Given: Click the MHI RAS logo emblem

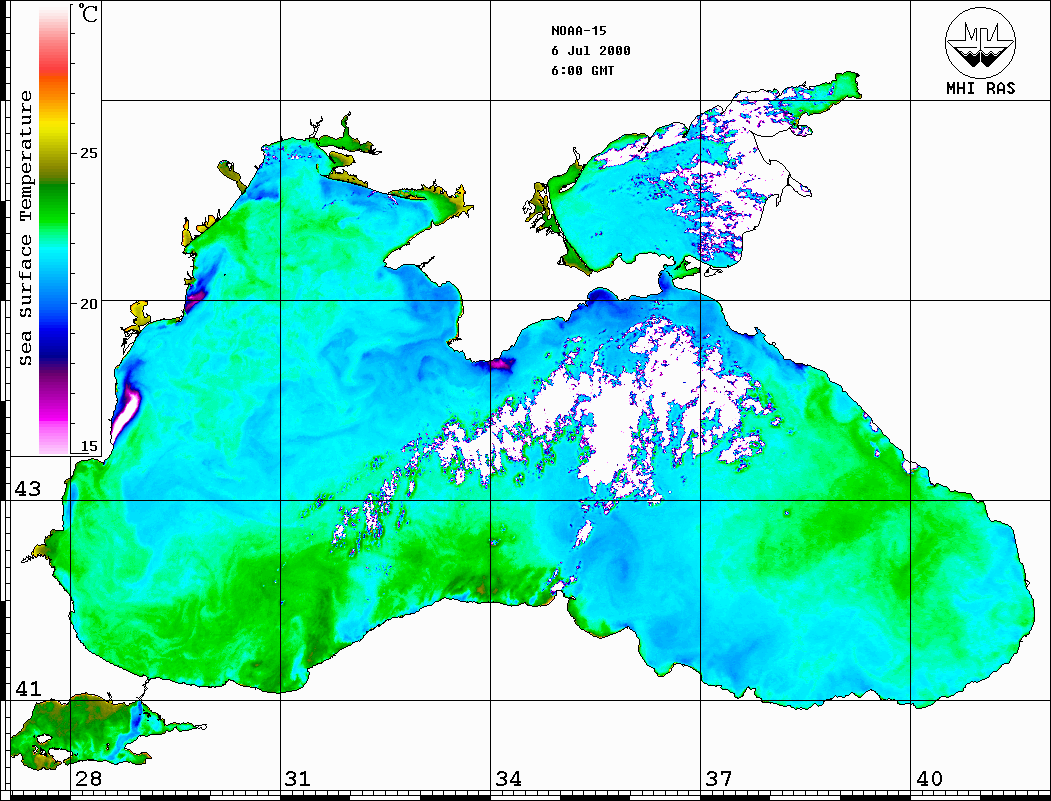Looking at the screenshot, I should [x=980, y=42].
